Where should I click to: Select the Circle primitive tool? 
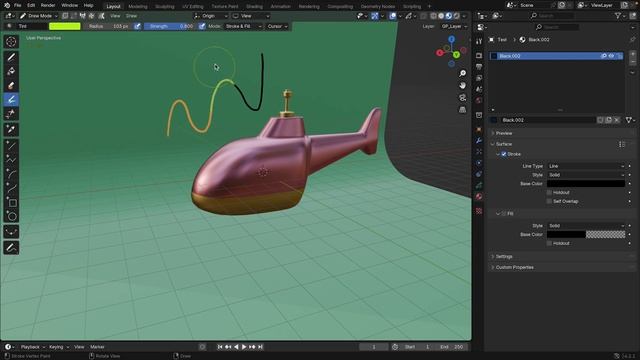tap(11, 216)
